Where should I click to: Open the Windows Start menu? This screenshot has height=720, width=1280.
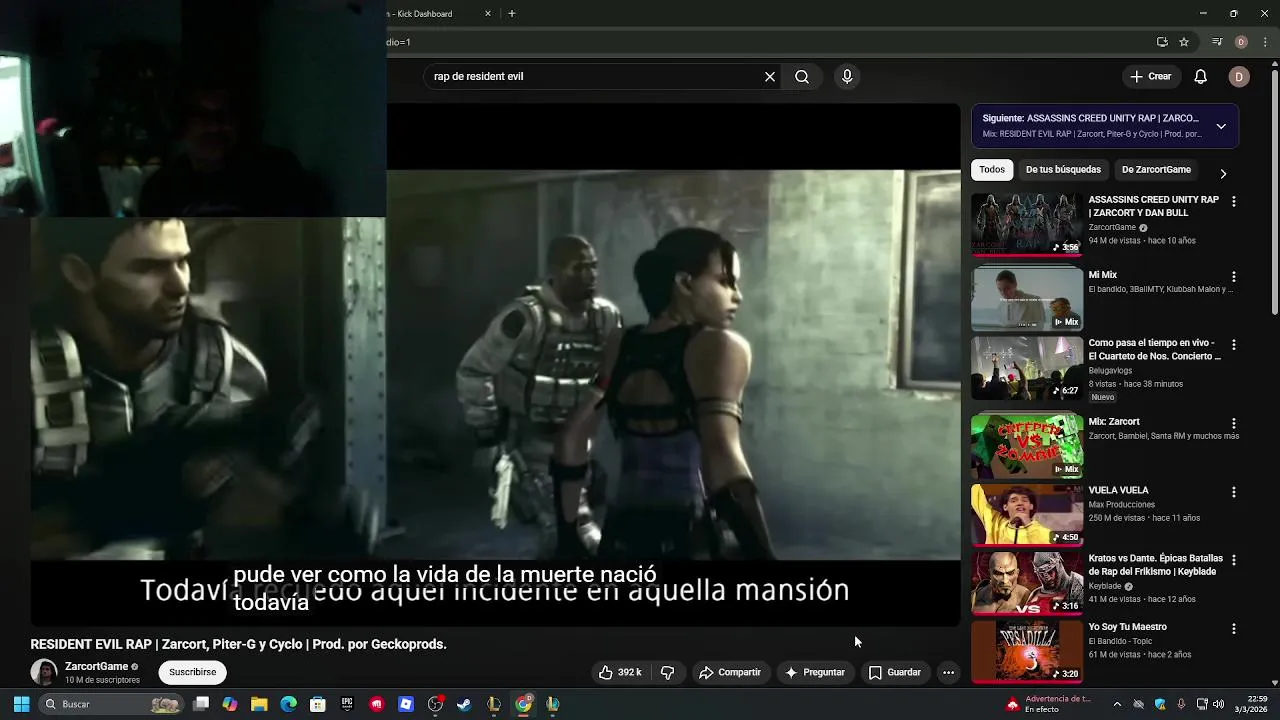tap(21, 704)
